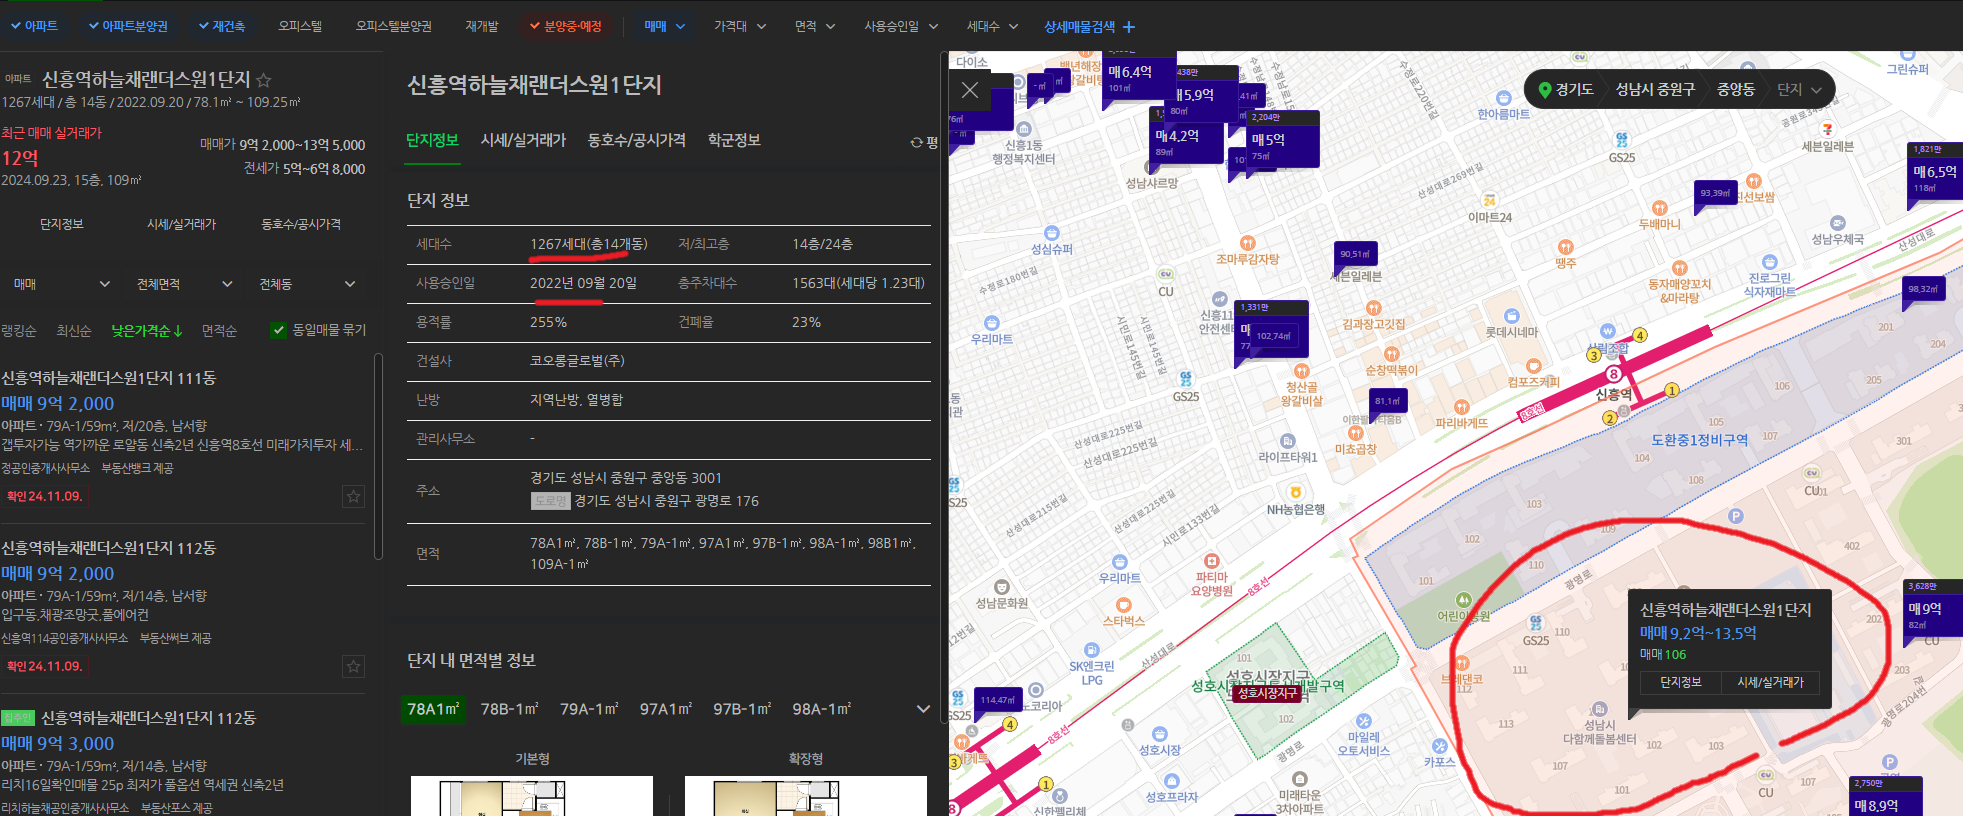
Task: Switch to middle panel 동호수/공시가격 tab
Action: click(x=636, y=140)
